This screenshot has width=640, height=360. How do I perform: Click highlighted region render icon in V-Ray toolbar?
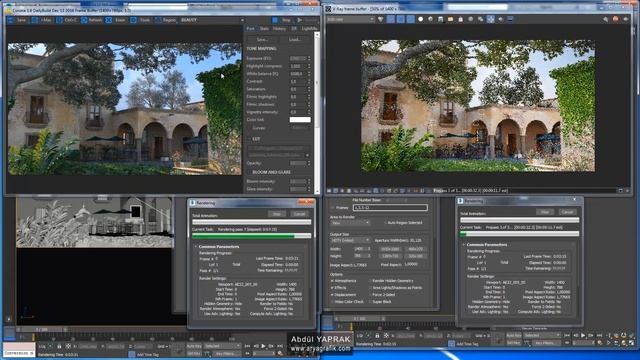pos(490,19)
